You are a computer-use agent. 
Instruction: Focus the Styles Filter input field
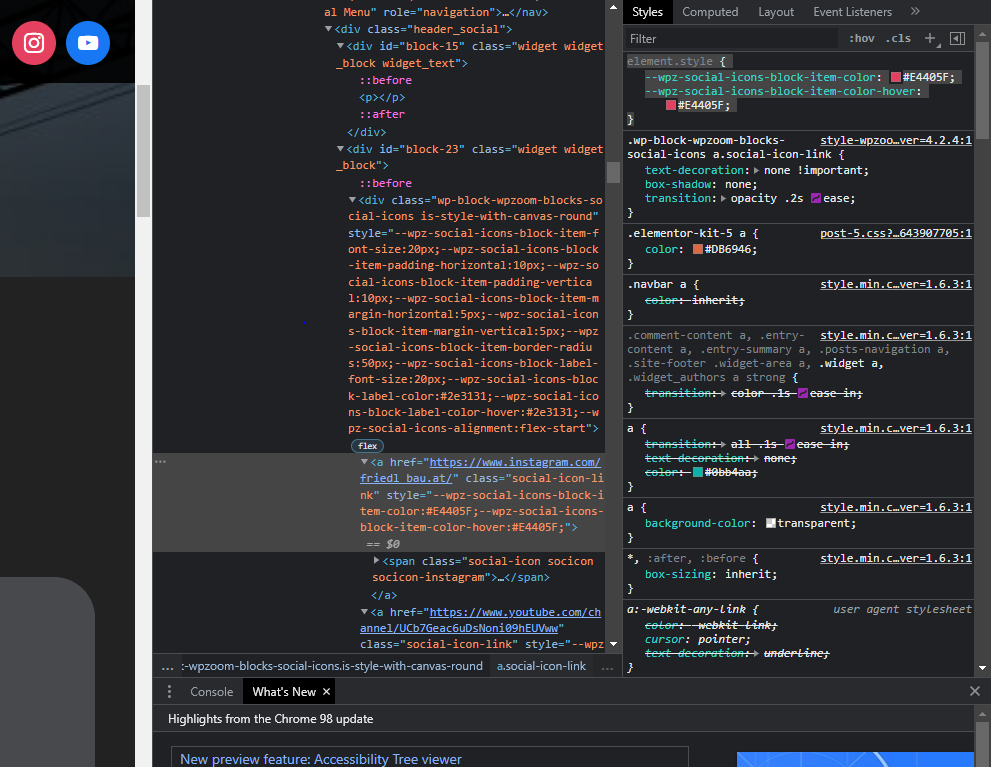click(x=733, y=39)
